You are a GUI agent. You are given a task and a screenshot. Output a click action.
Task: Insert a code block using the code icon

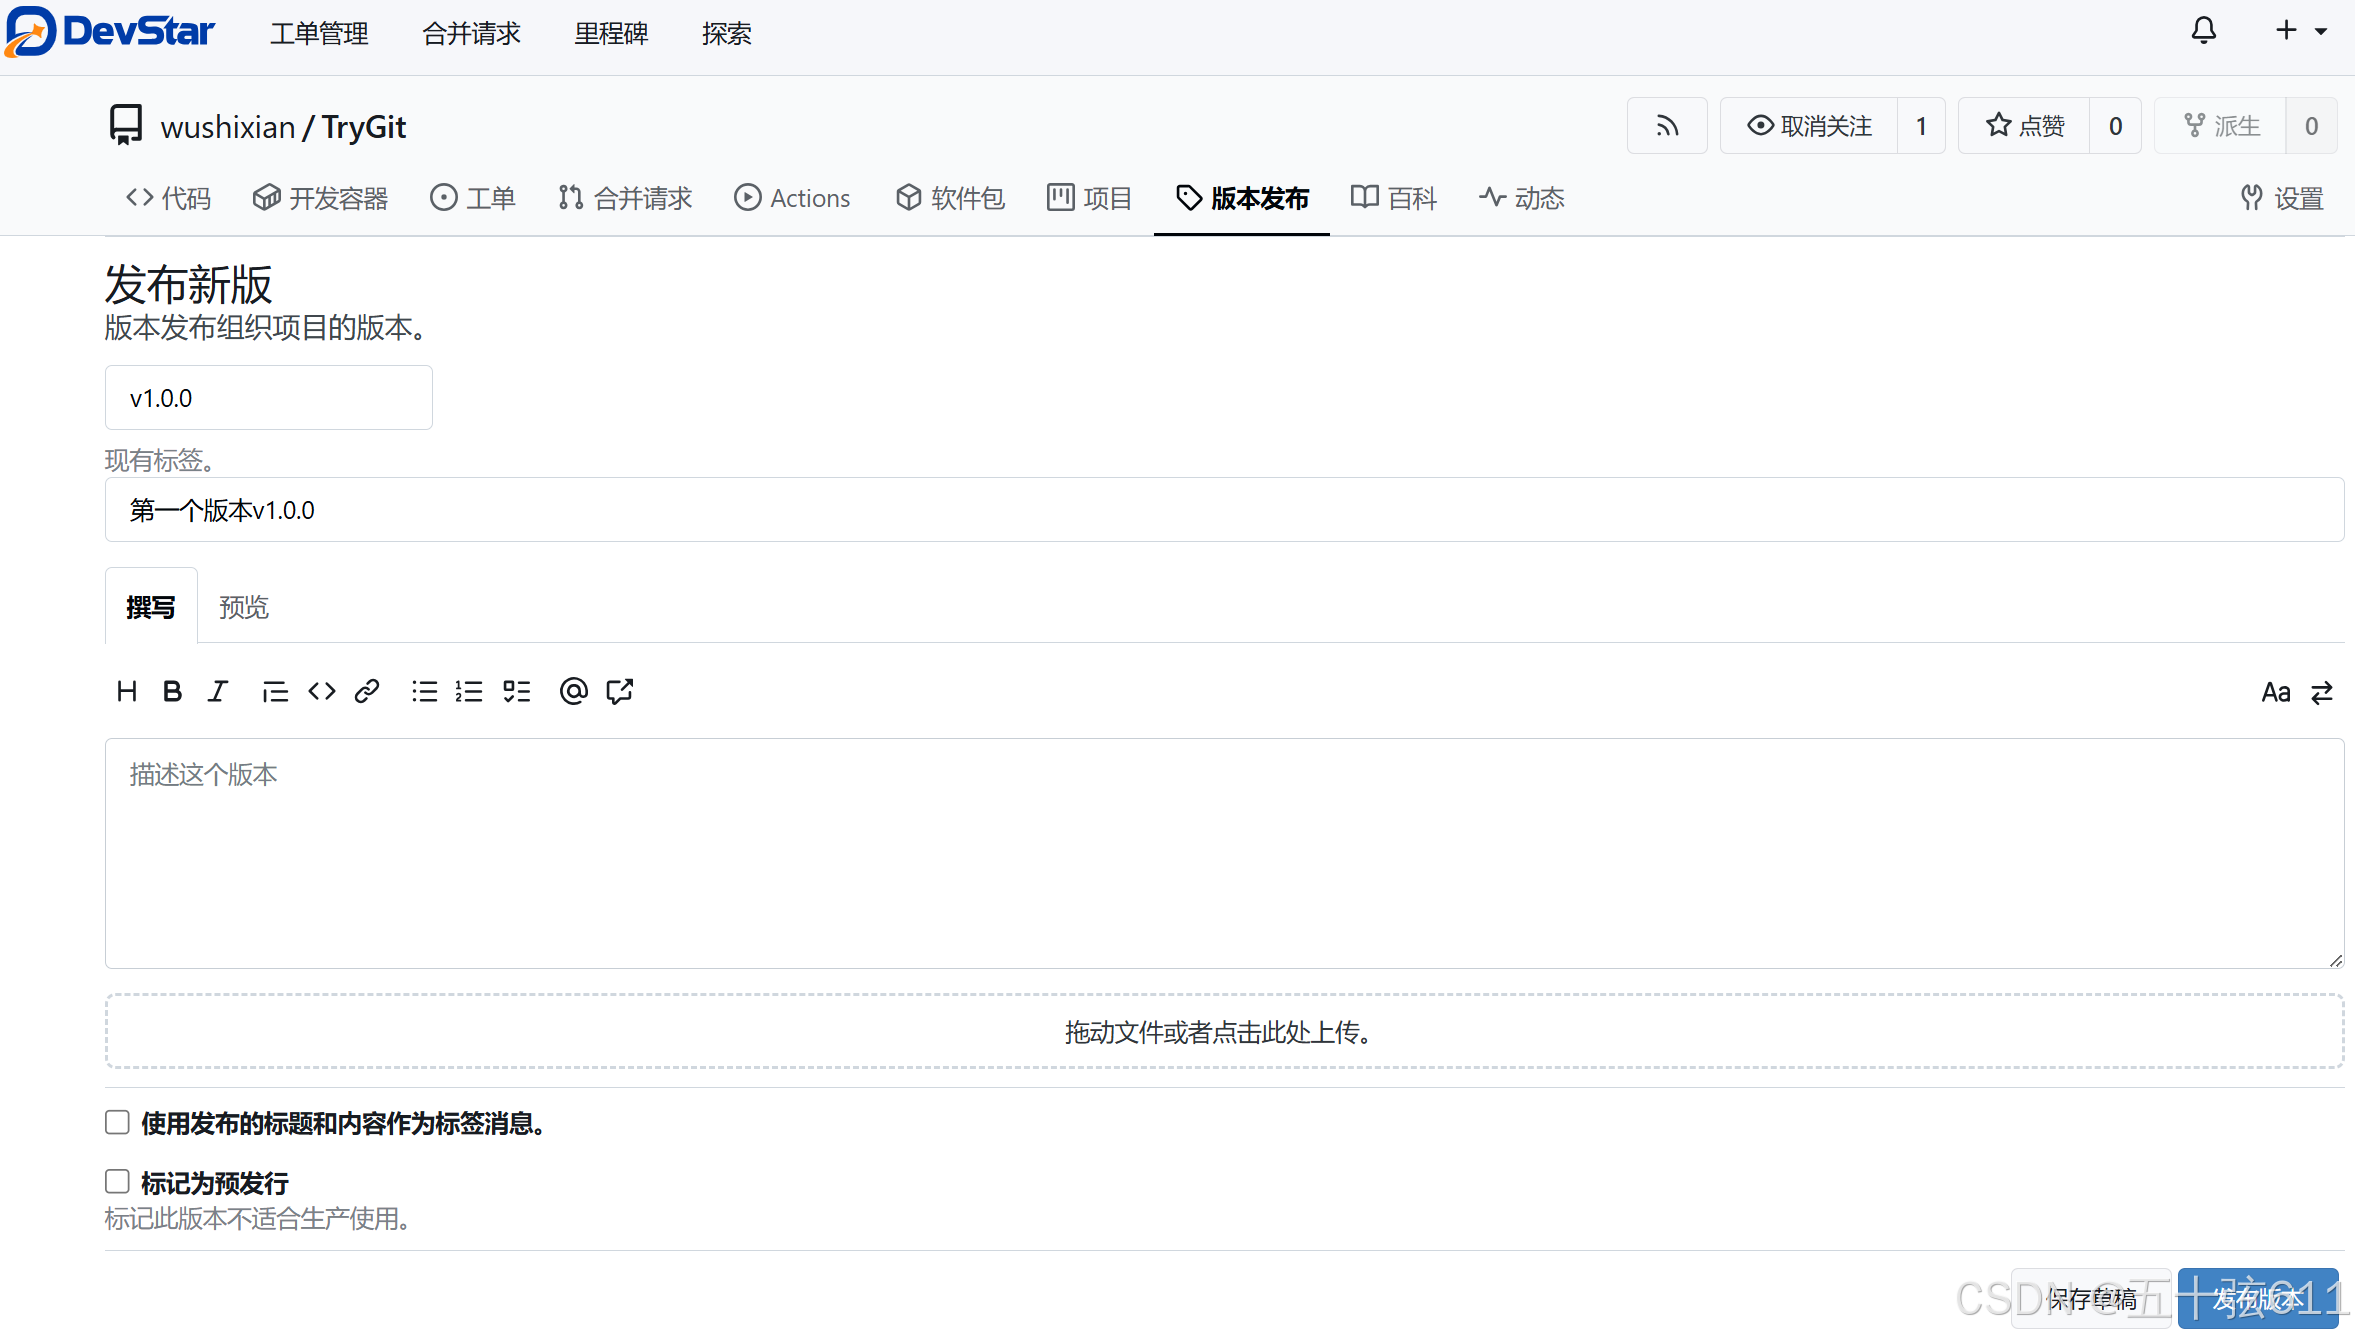(321, 691)
